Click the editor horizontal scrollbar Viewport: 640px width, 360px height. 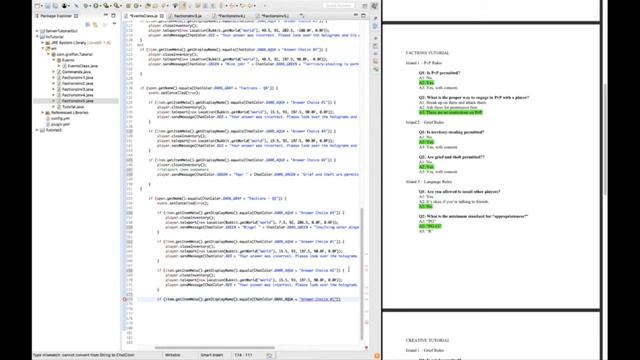[215, 348]
